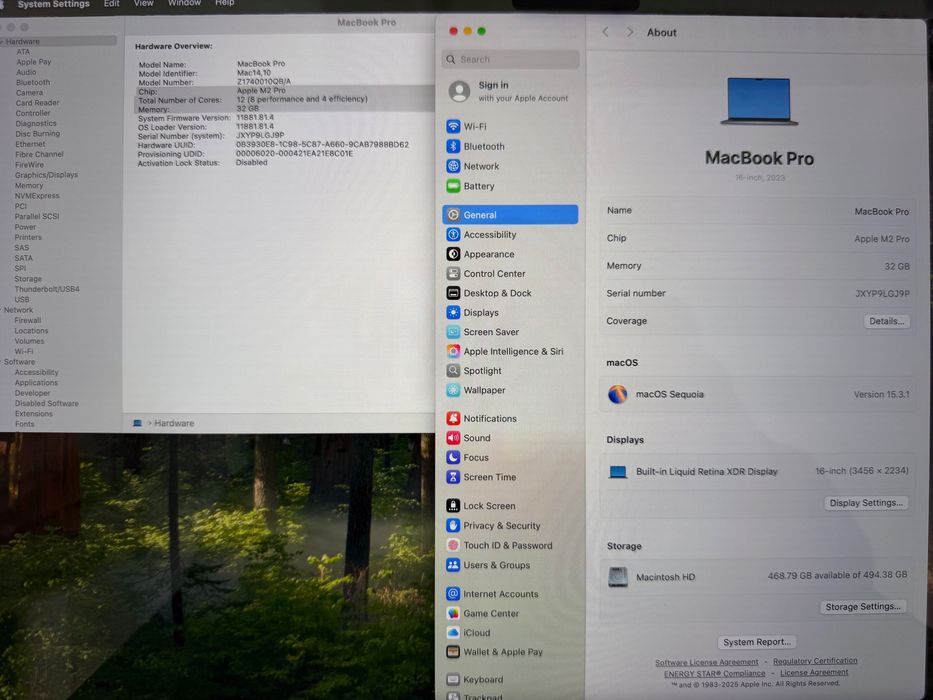Open the View menu

(x=143, y=4)
